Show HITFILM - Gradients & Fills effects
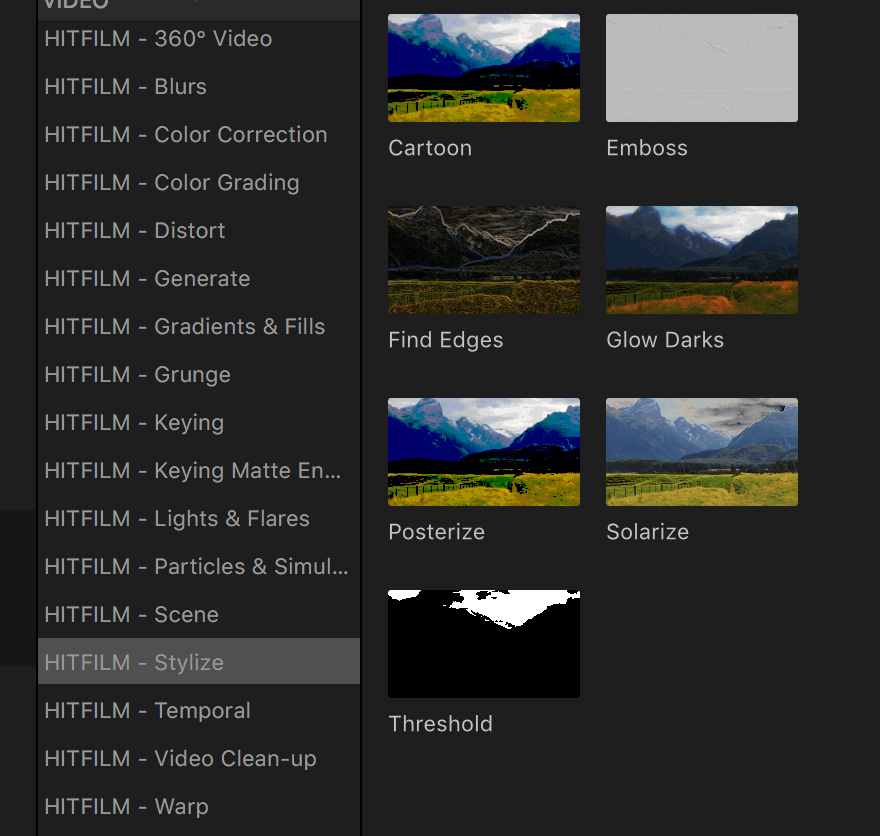Viewport: 880px width, 836px height. tap(199, 327)
